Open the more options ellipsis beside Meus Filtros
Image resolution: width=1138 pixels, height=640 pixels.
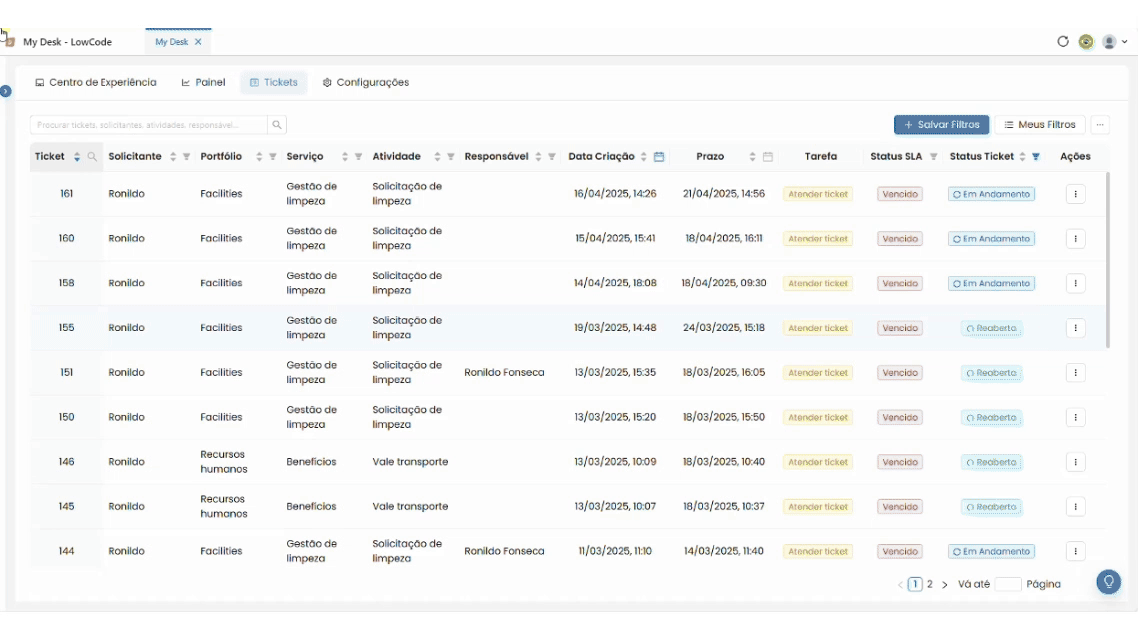[1100, 125]
